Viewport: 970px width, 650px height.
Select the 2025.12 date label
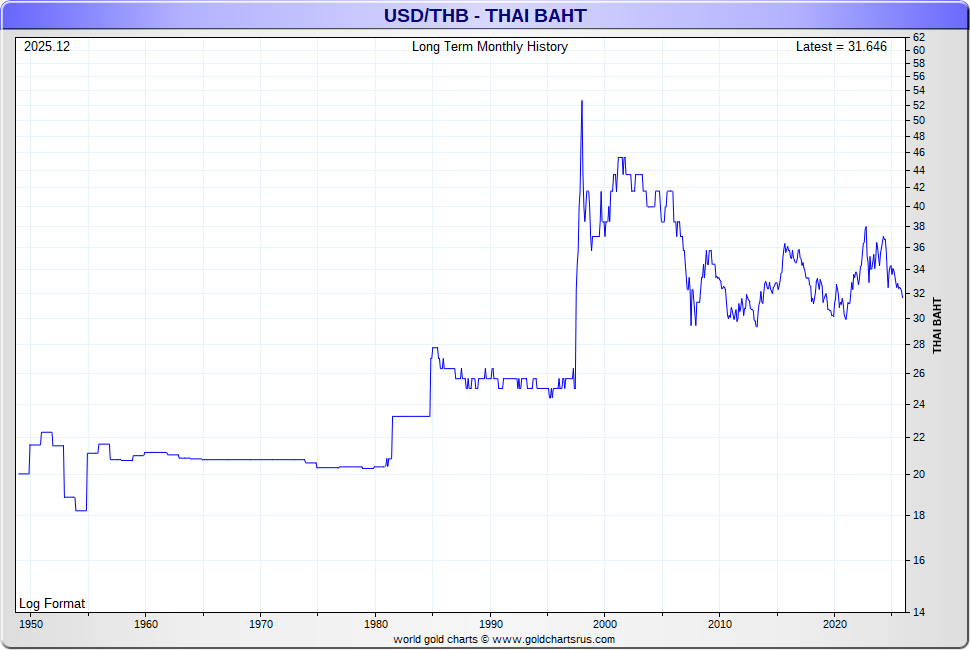tap(48, 47)
